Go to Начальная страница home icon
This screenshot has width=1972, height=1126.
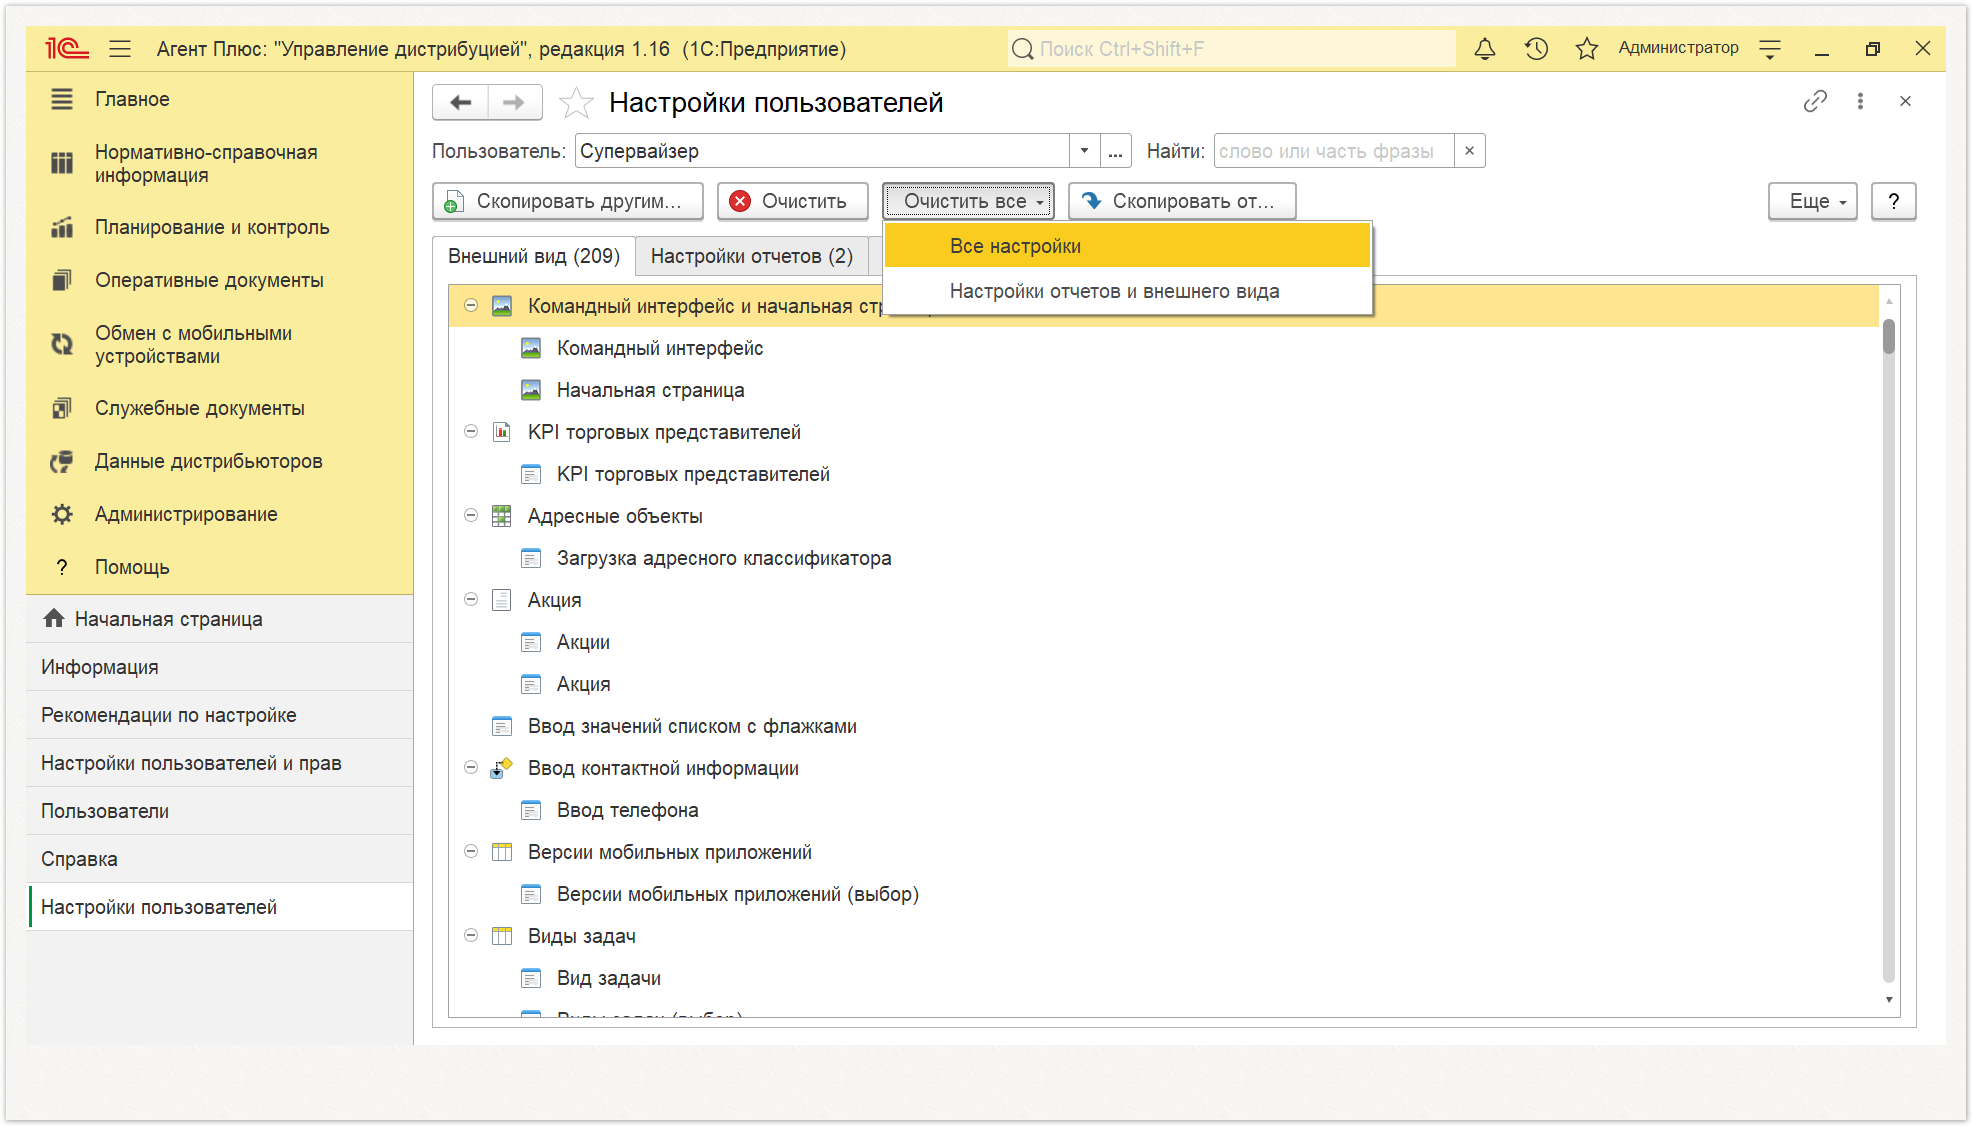point(54,619)
